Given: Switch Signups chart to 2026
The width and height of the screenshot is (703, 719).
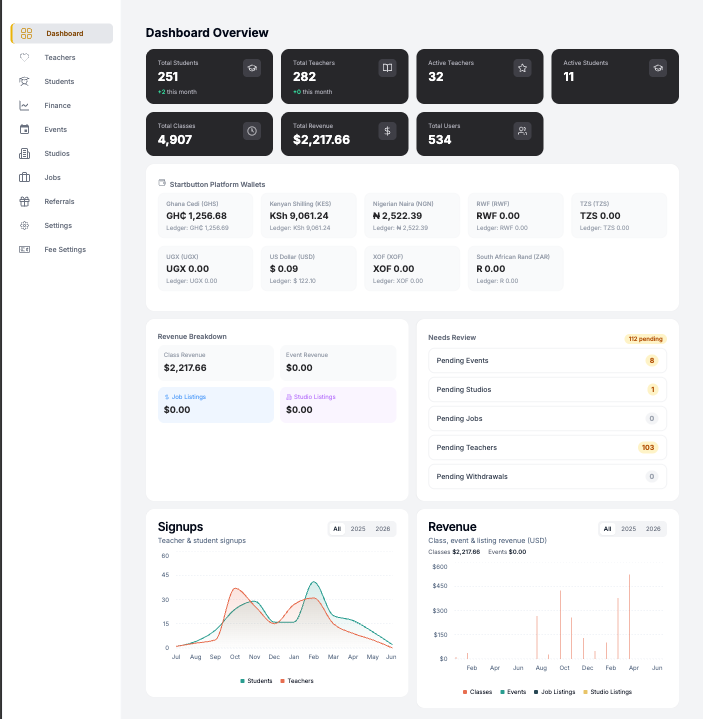Looking at the screenshot, I should click(382, 529).
